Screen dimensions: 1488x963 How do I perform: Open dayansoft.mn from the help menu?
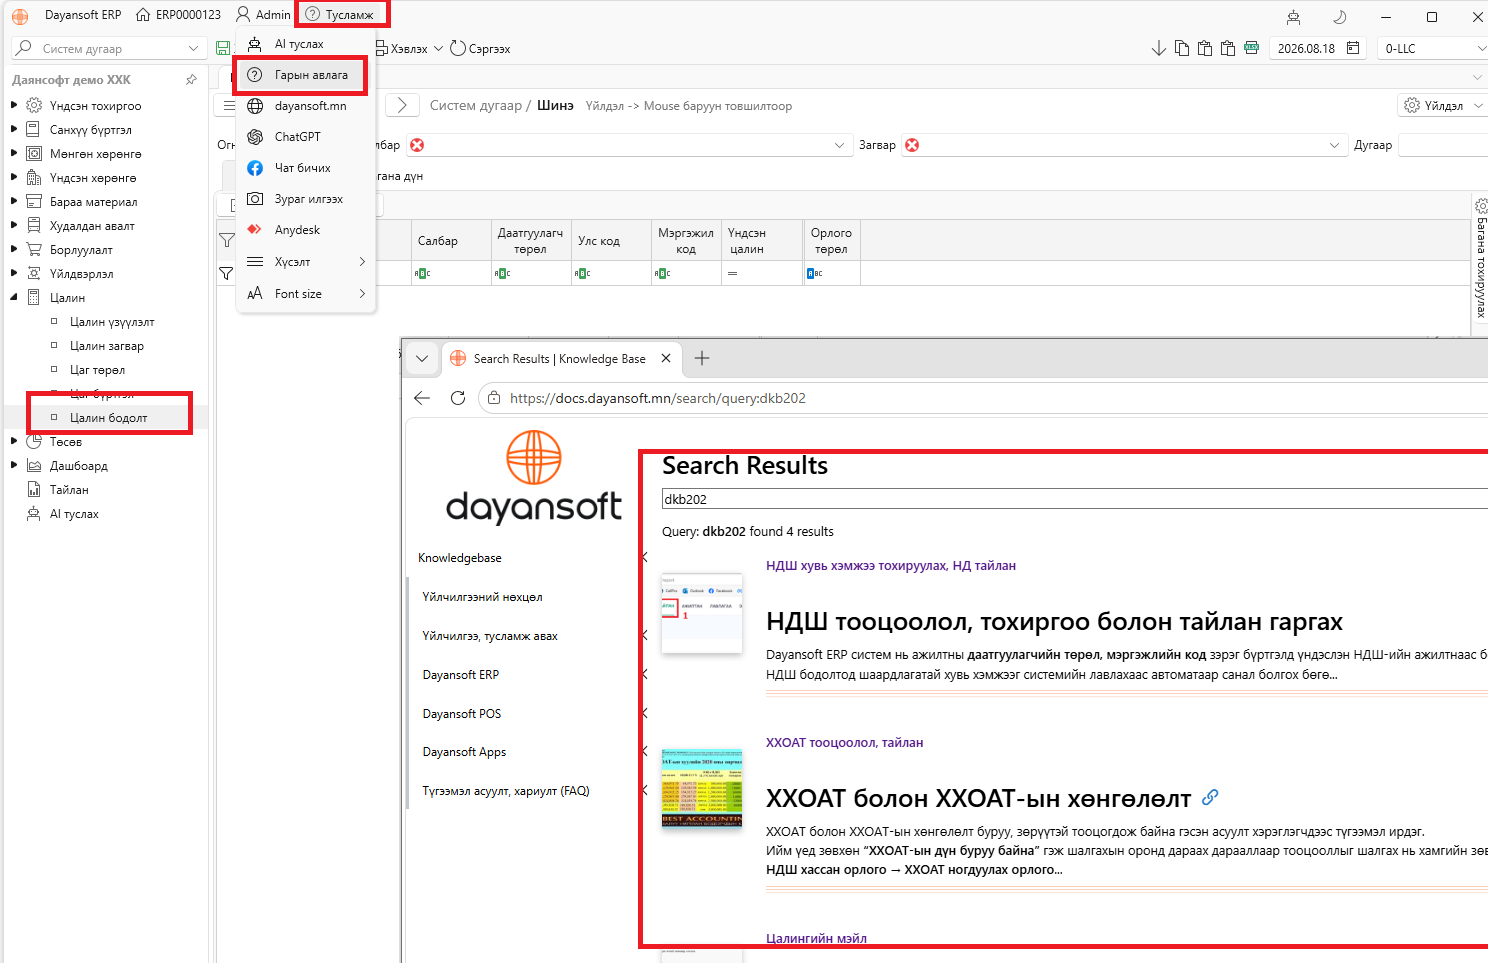pos(305,106)
